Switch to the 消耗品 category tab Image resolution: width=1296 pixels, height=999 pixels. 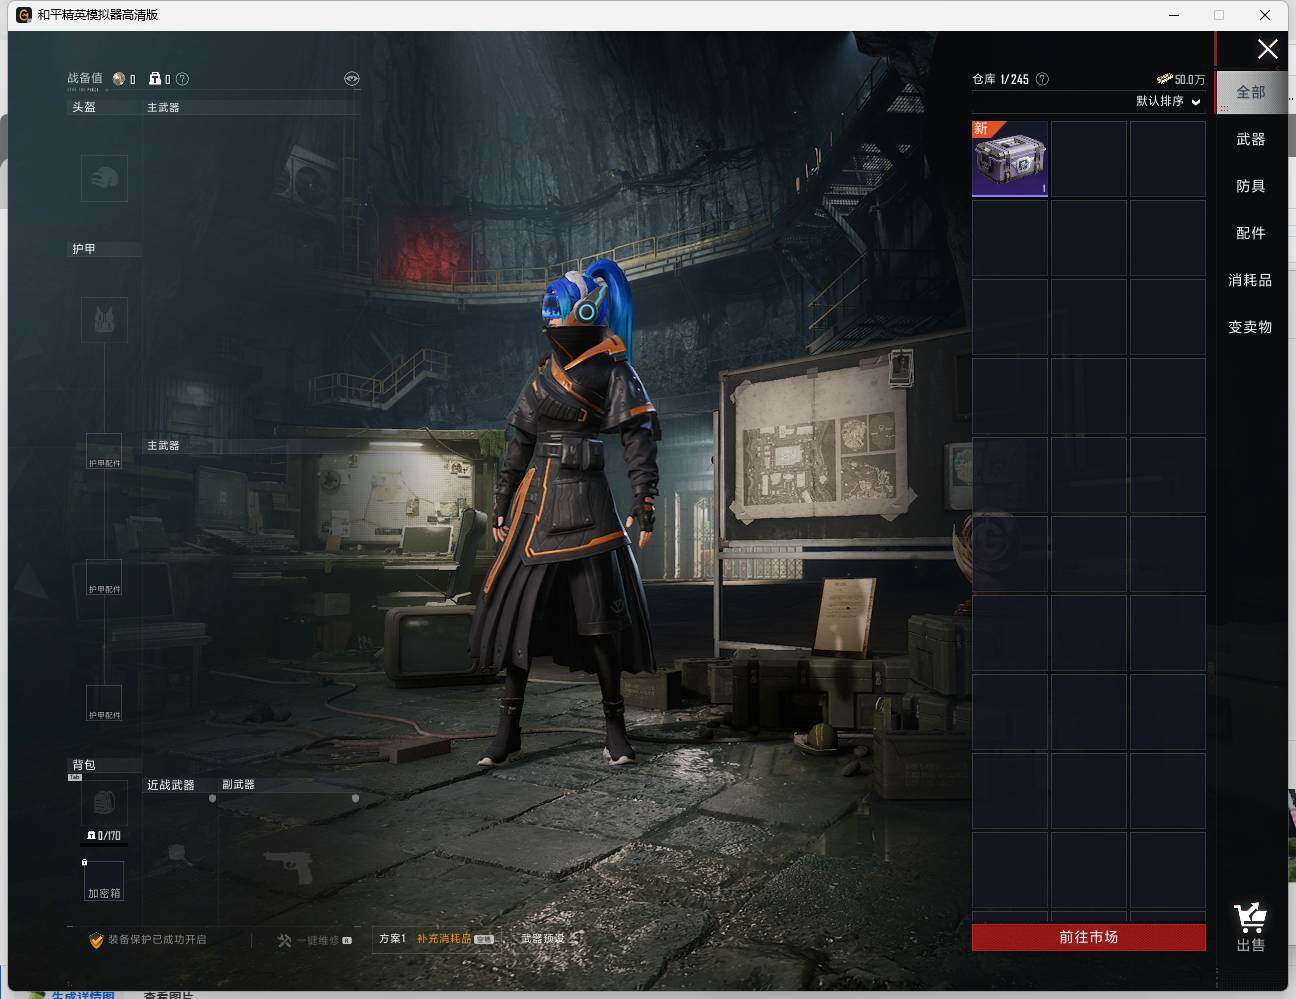click(1251, 280)
